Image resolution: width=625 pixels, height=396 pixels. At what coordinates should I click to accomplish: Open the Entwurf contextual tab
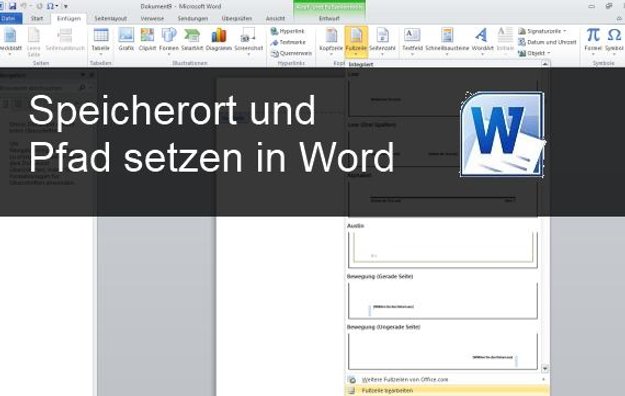[329, 18]
